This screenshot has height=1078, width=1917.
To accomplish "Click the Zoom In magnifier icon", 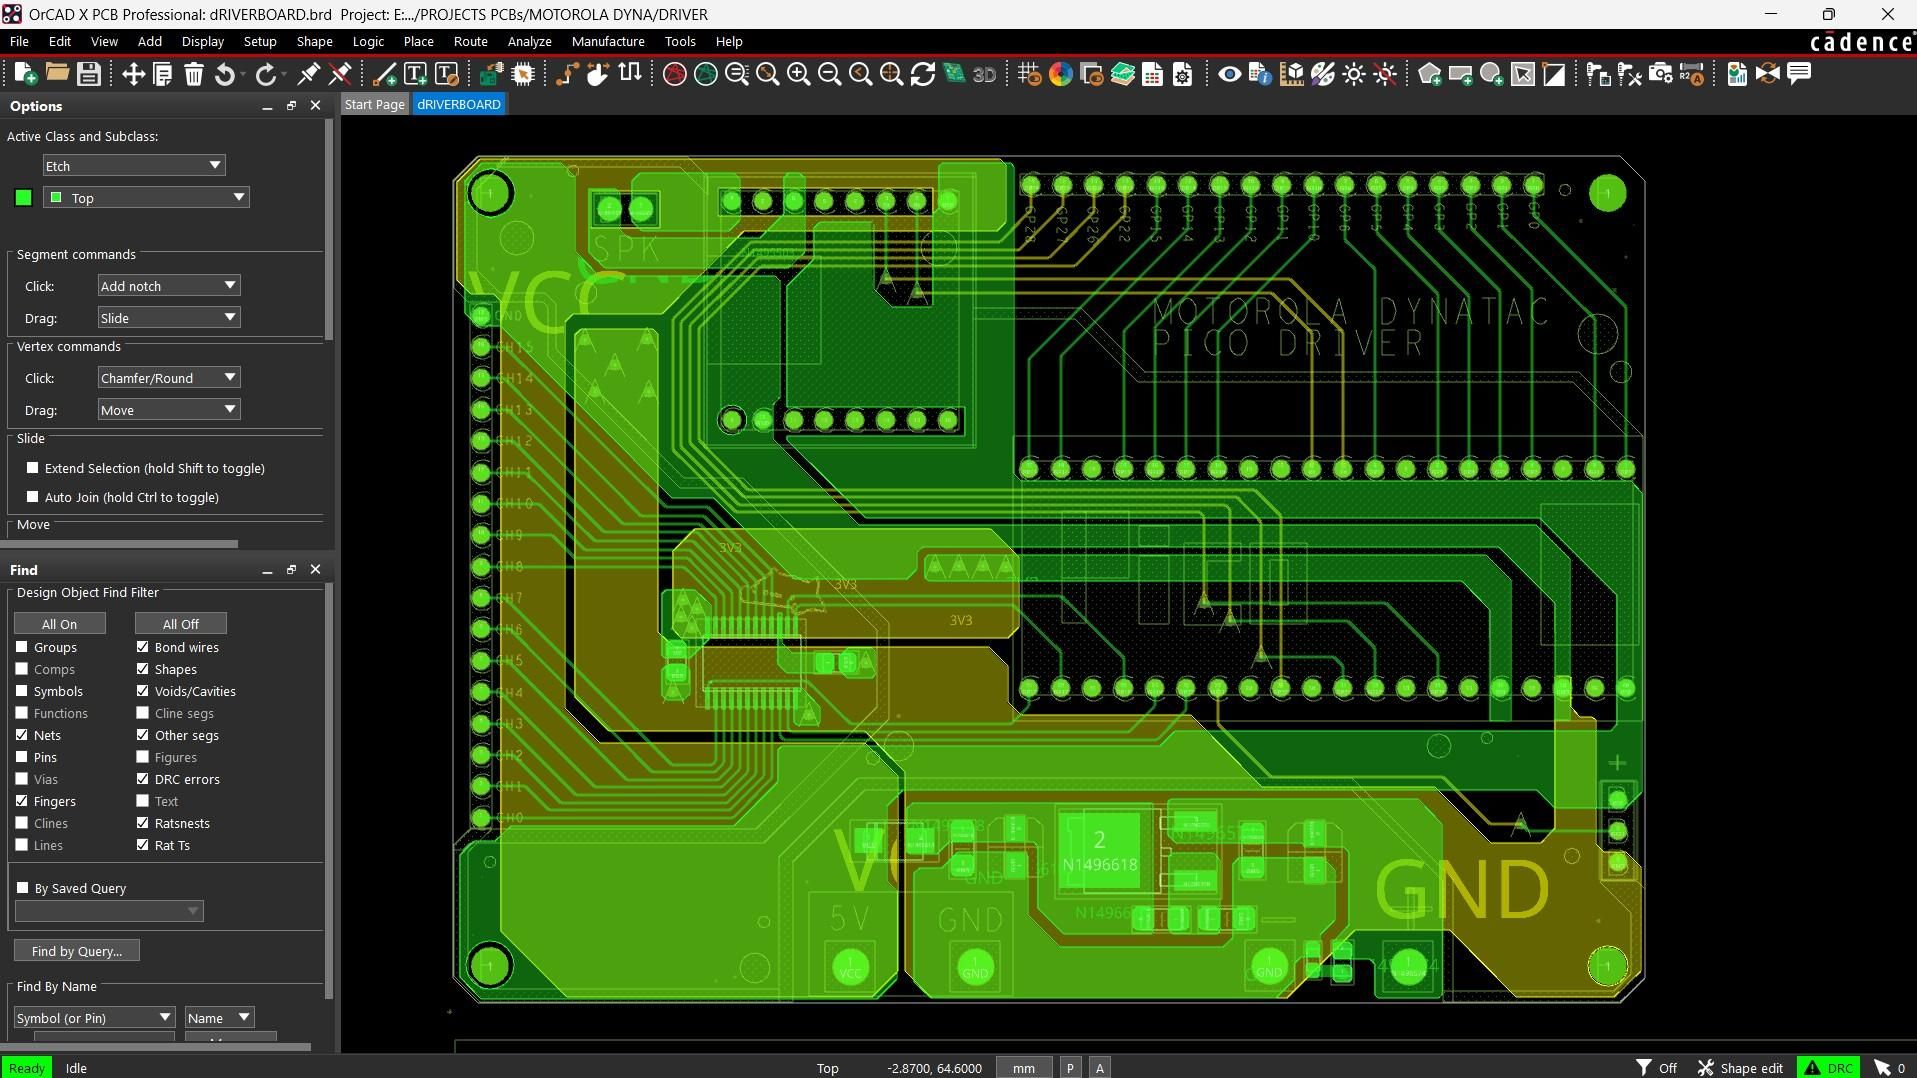I will 798,74.
